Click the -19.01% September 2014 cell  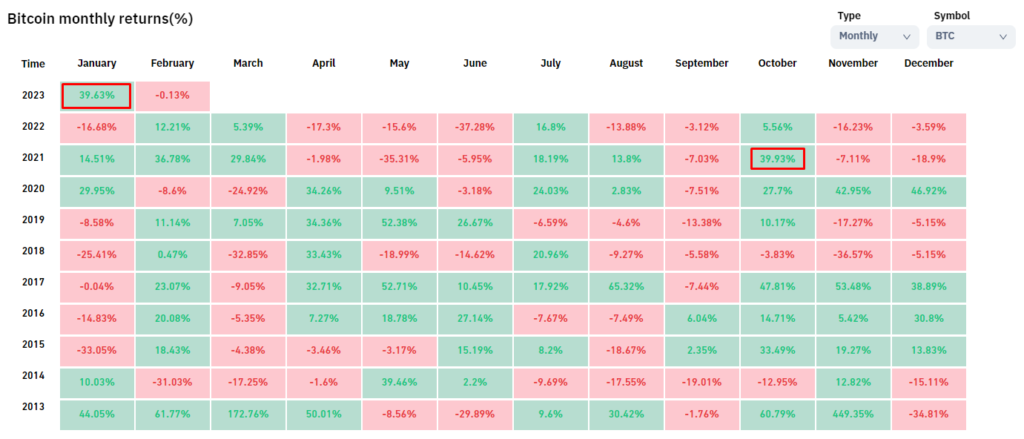[x=702, y=382]
